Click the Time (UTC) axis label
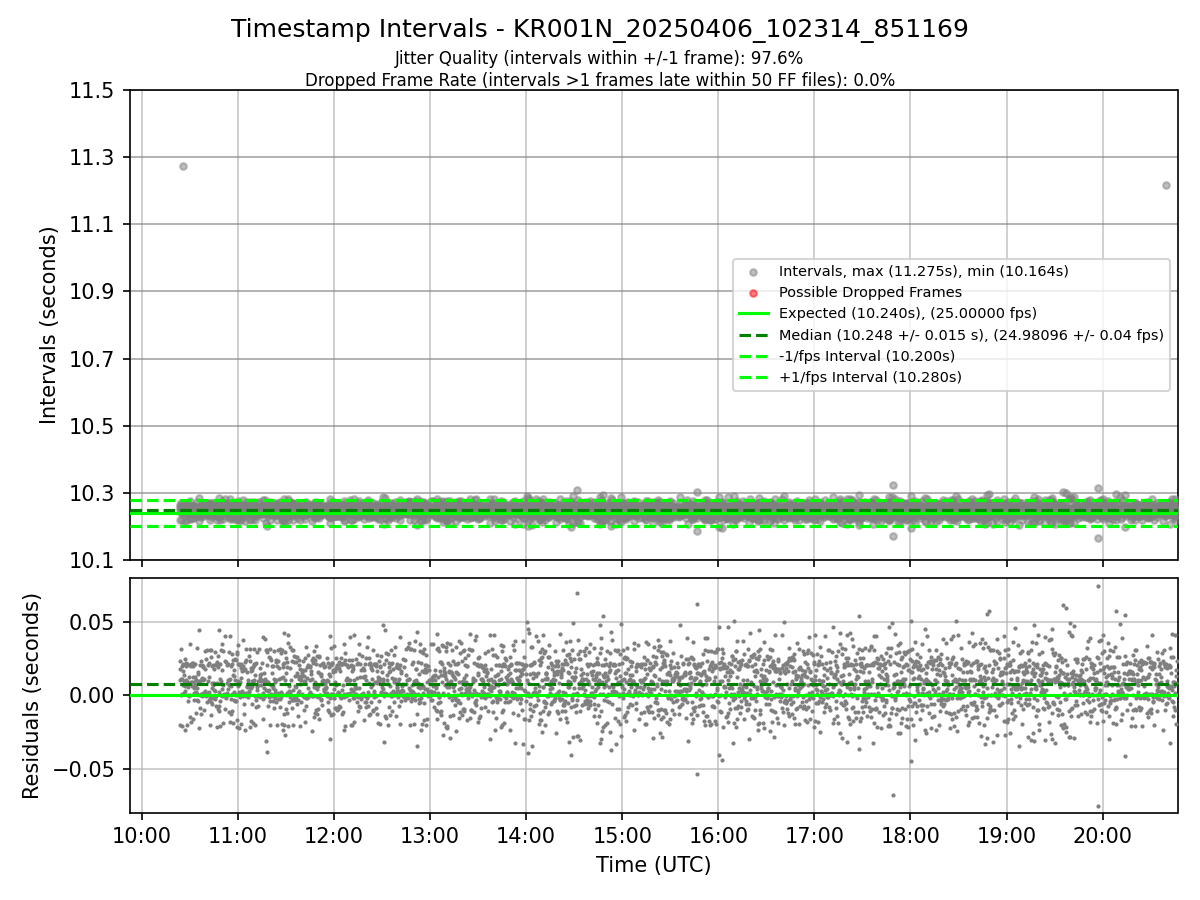The width and height of the screenshot is (1200, 900). tap(654, 865)
